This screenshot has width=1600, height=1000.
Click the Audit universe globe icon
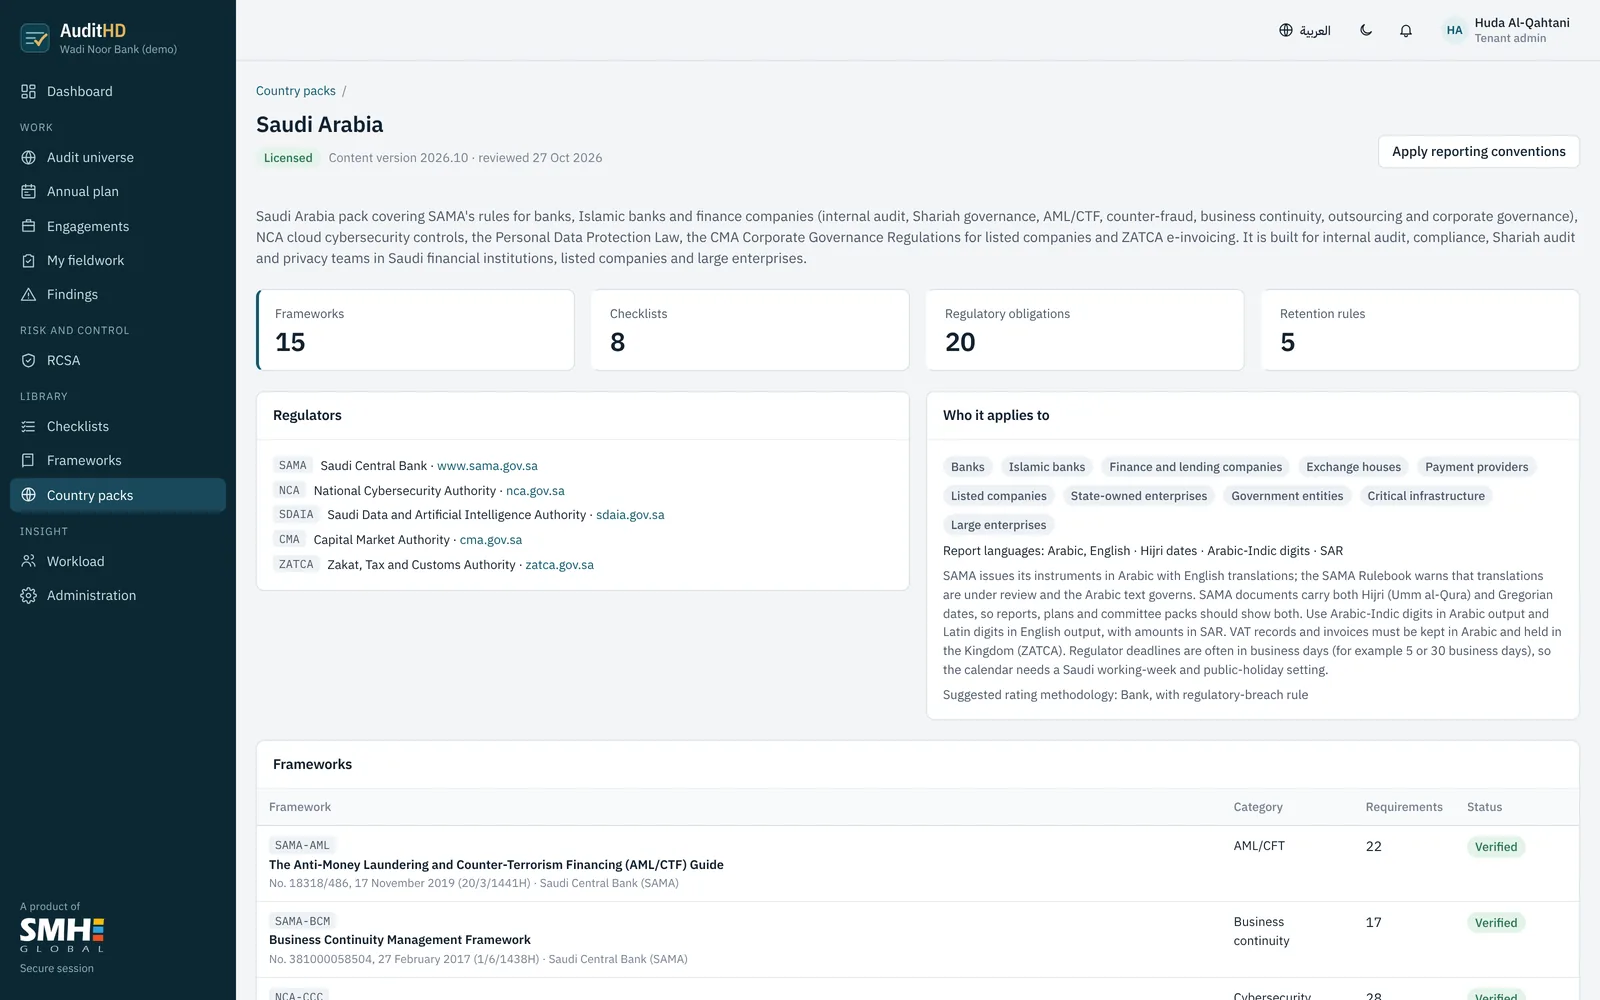tap(28, 157)
